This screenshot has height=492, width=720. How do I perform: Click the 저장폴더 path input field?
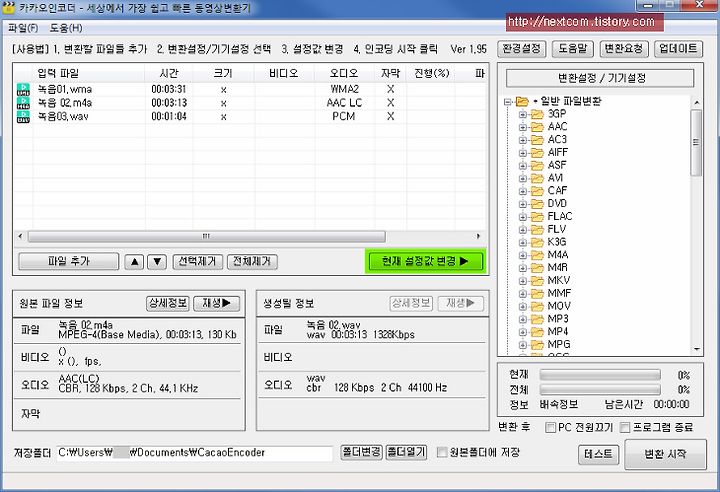click(x=195, y=453)
